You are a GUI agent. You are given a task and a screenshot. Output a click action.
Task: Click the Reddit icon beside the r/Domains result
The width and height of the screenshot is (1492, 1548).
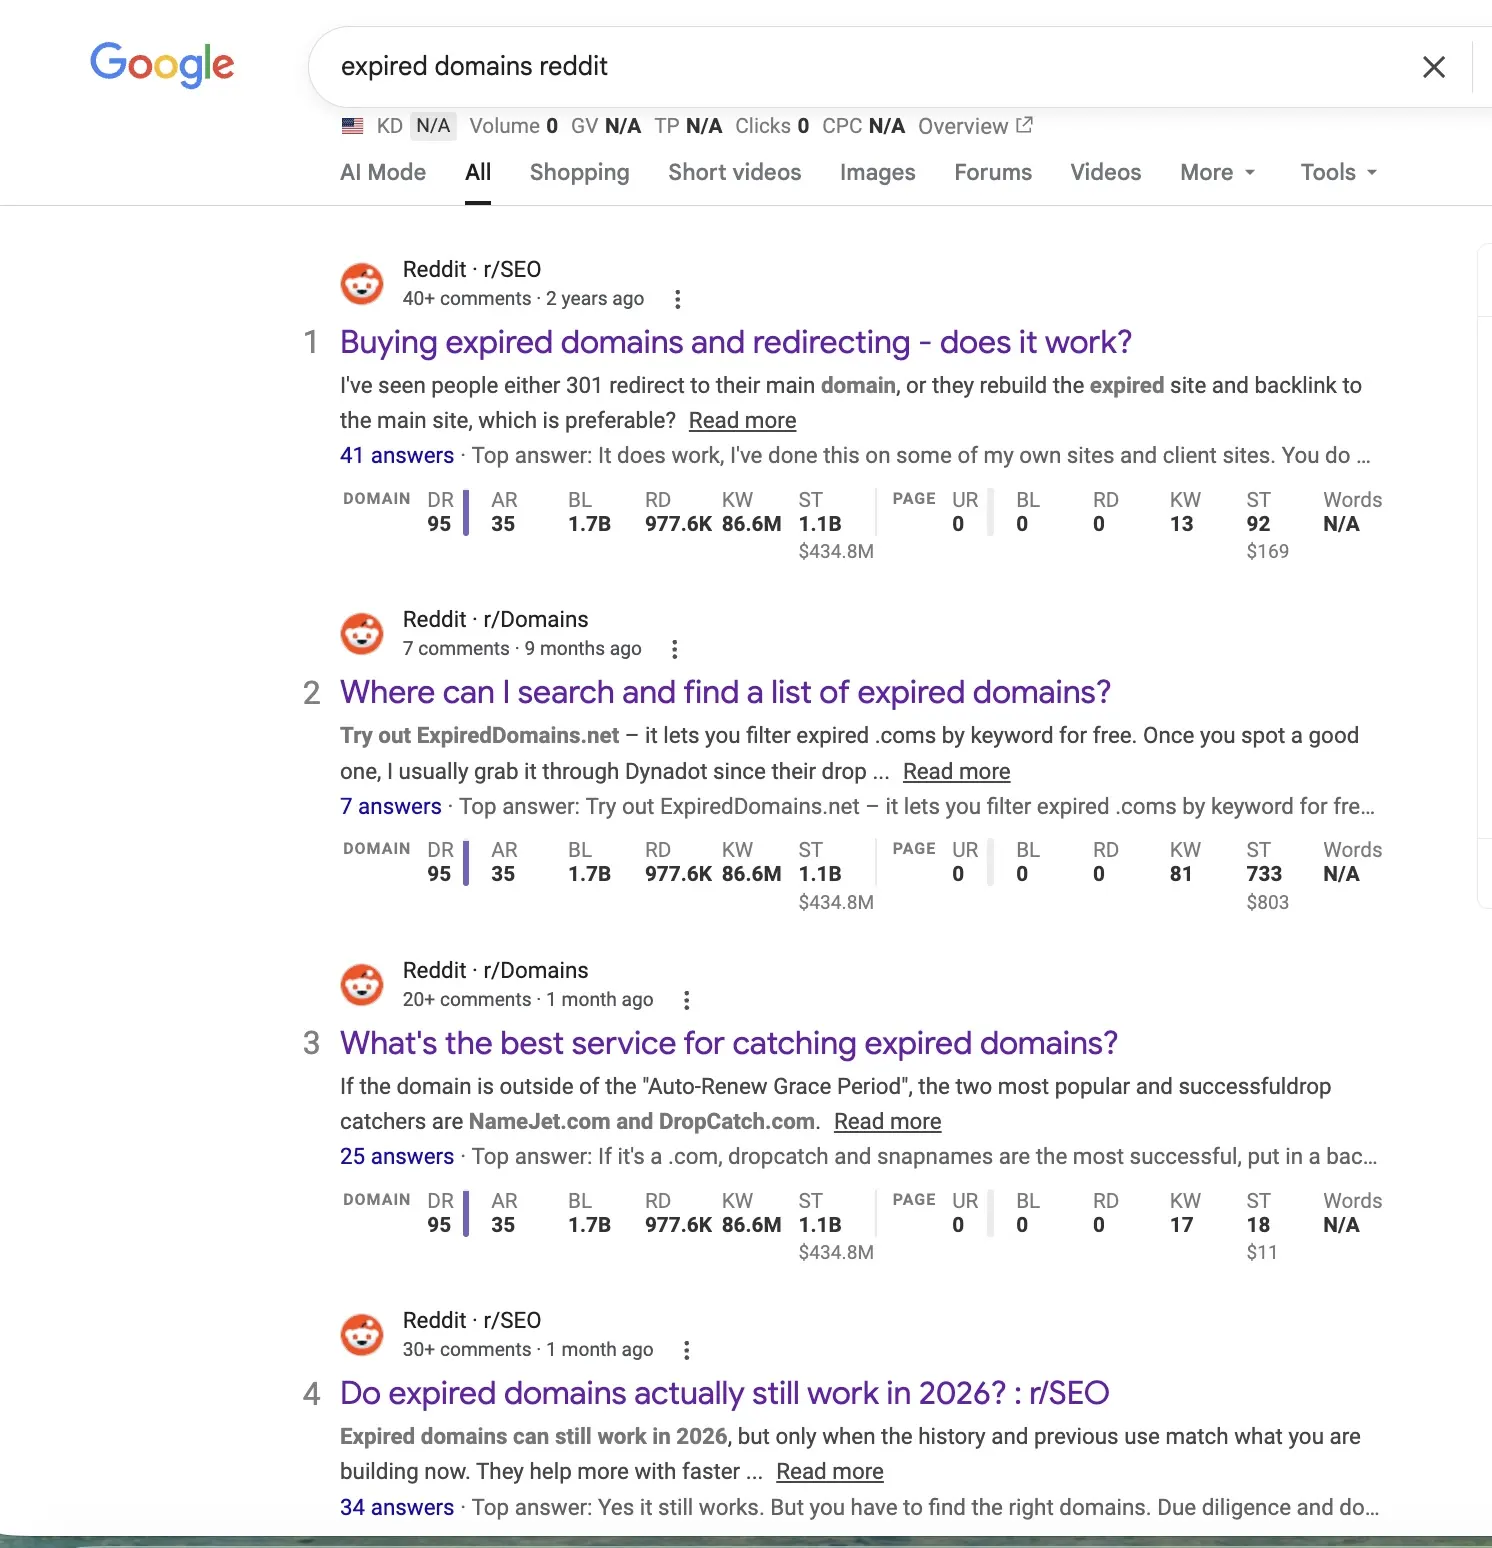[361, 633]
